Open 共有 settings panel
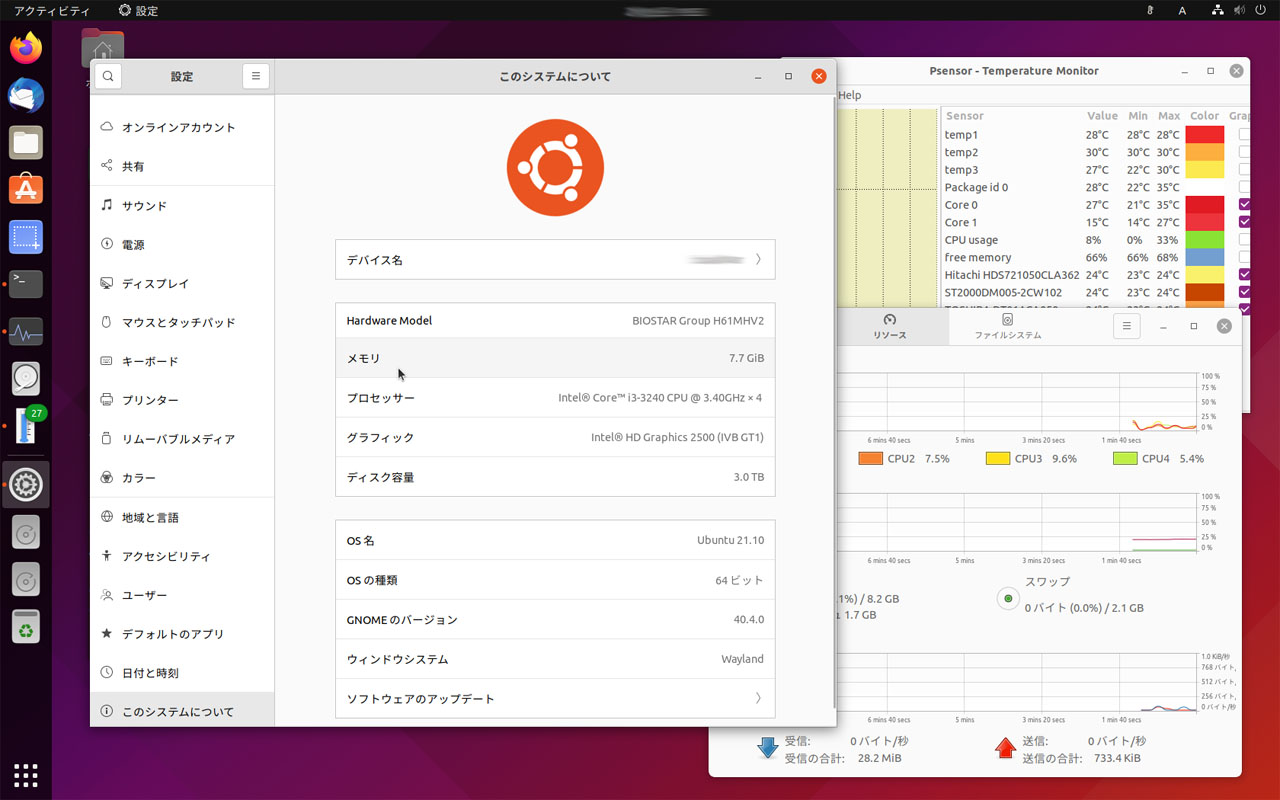The image size is (1280, 800). coord(182,166)
